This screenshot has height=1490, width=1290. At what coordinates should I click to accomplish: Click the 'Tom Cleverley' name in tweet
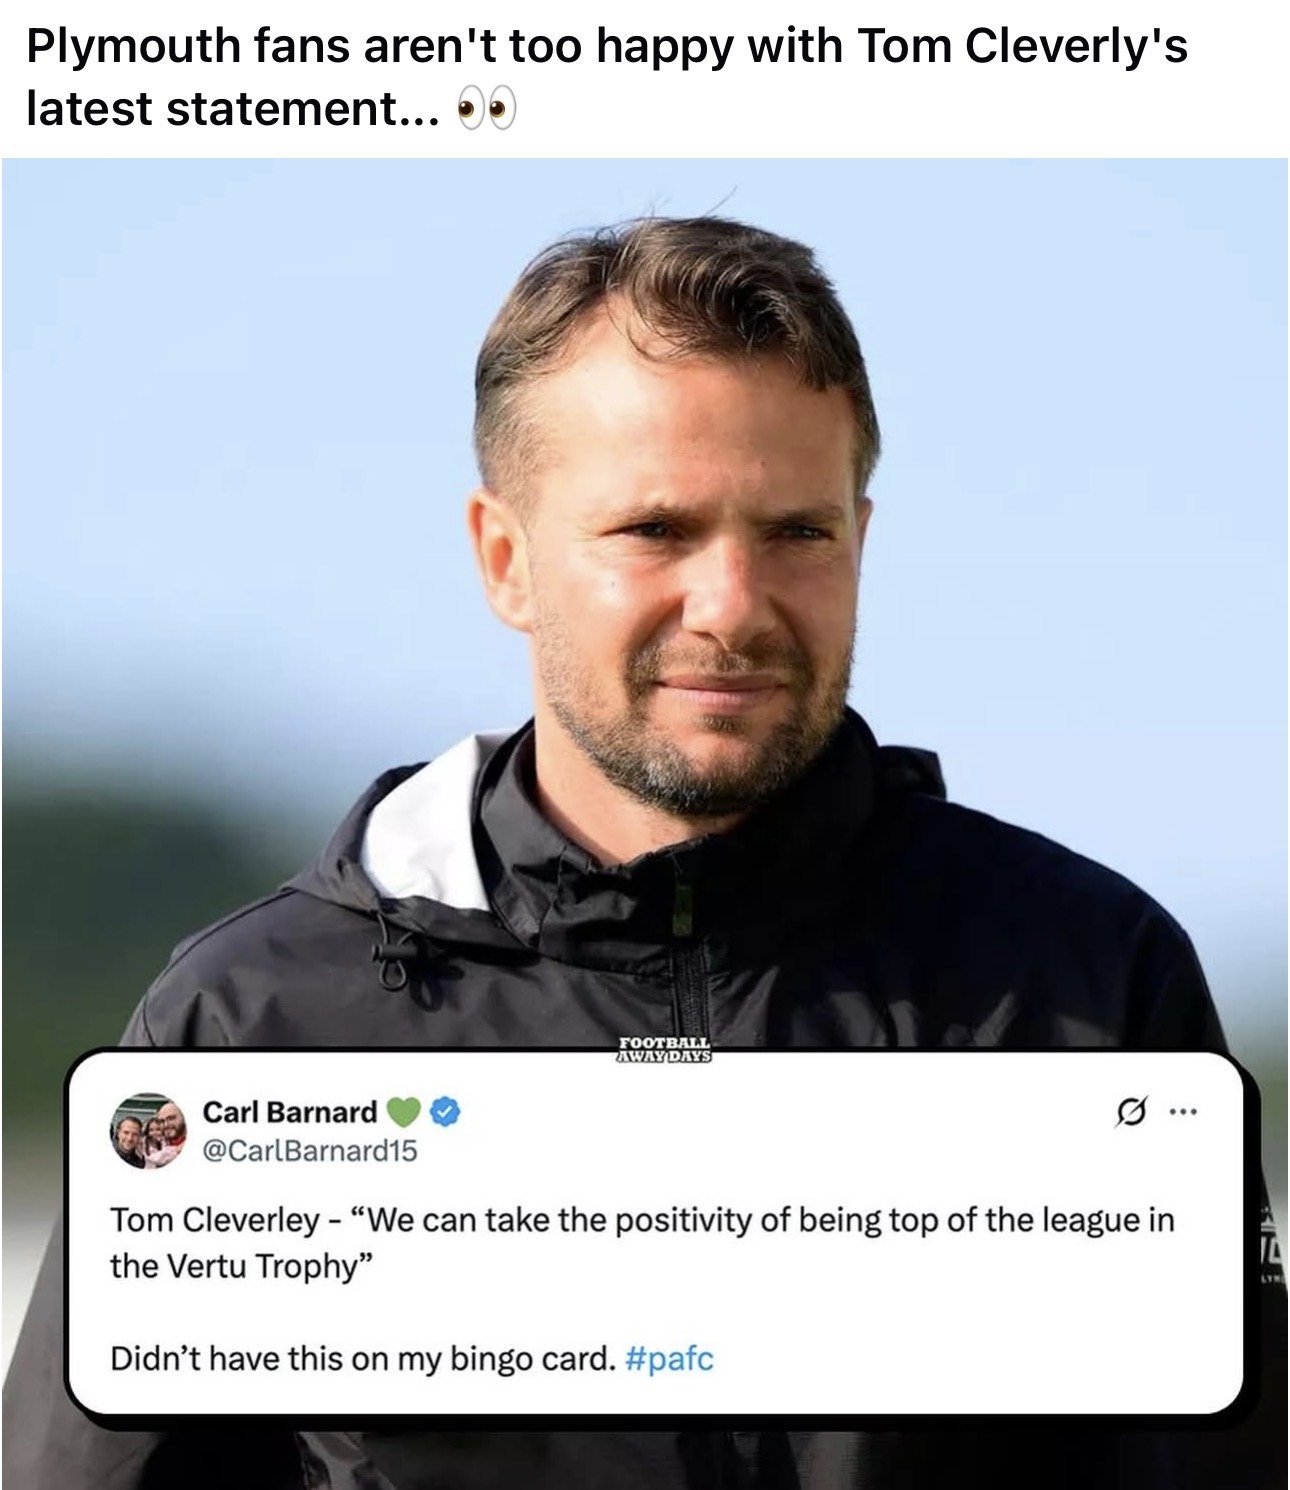pos(214,1220)
